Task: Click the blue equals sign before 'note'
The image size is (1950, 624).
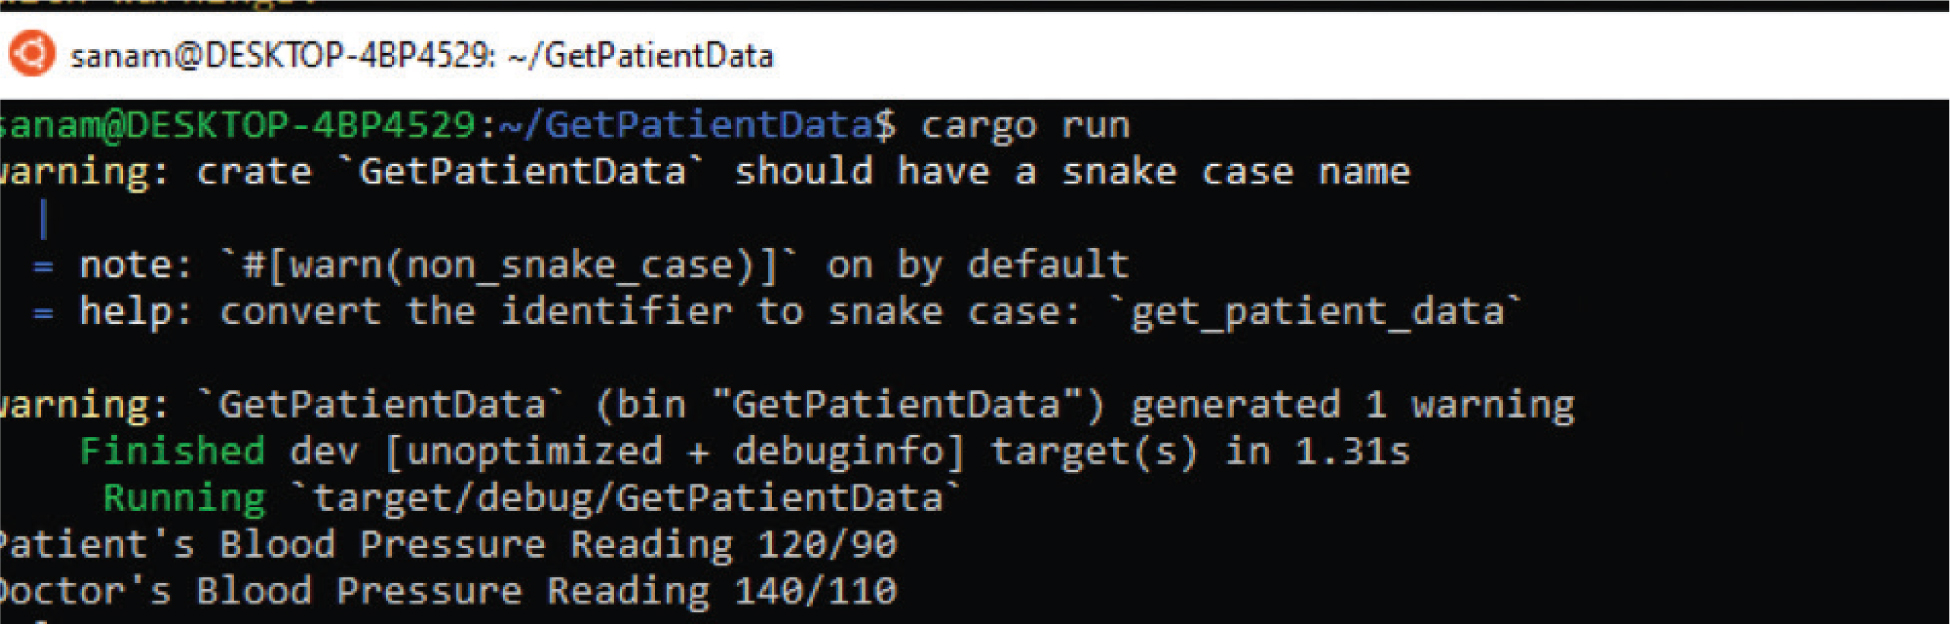Action: (x=43, y=266)
